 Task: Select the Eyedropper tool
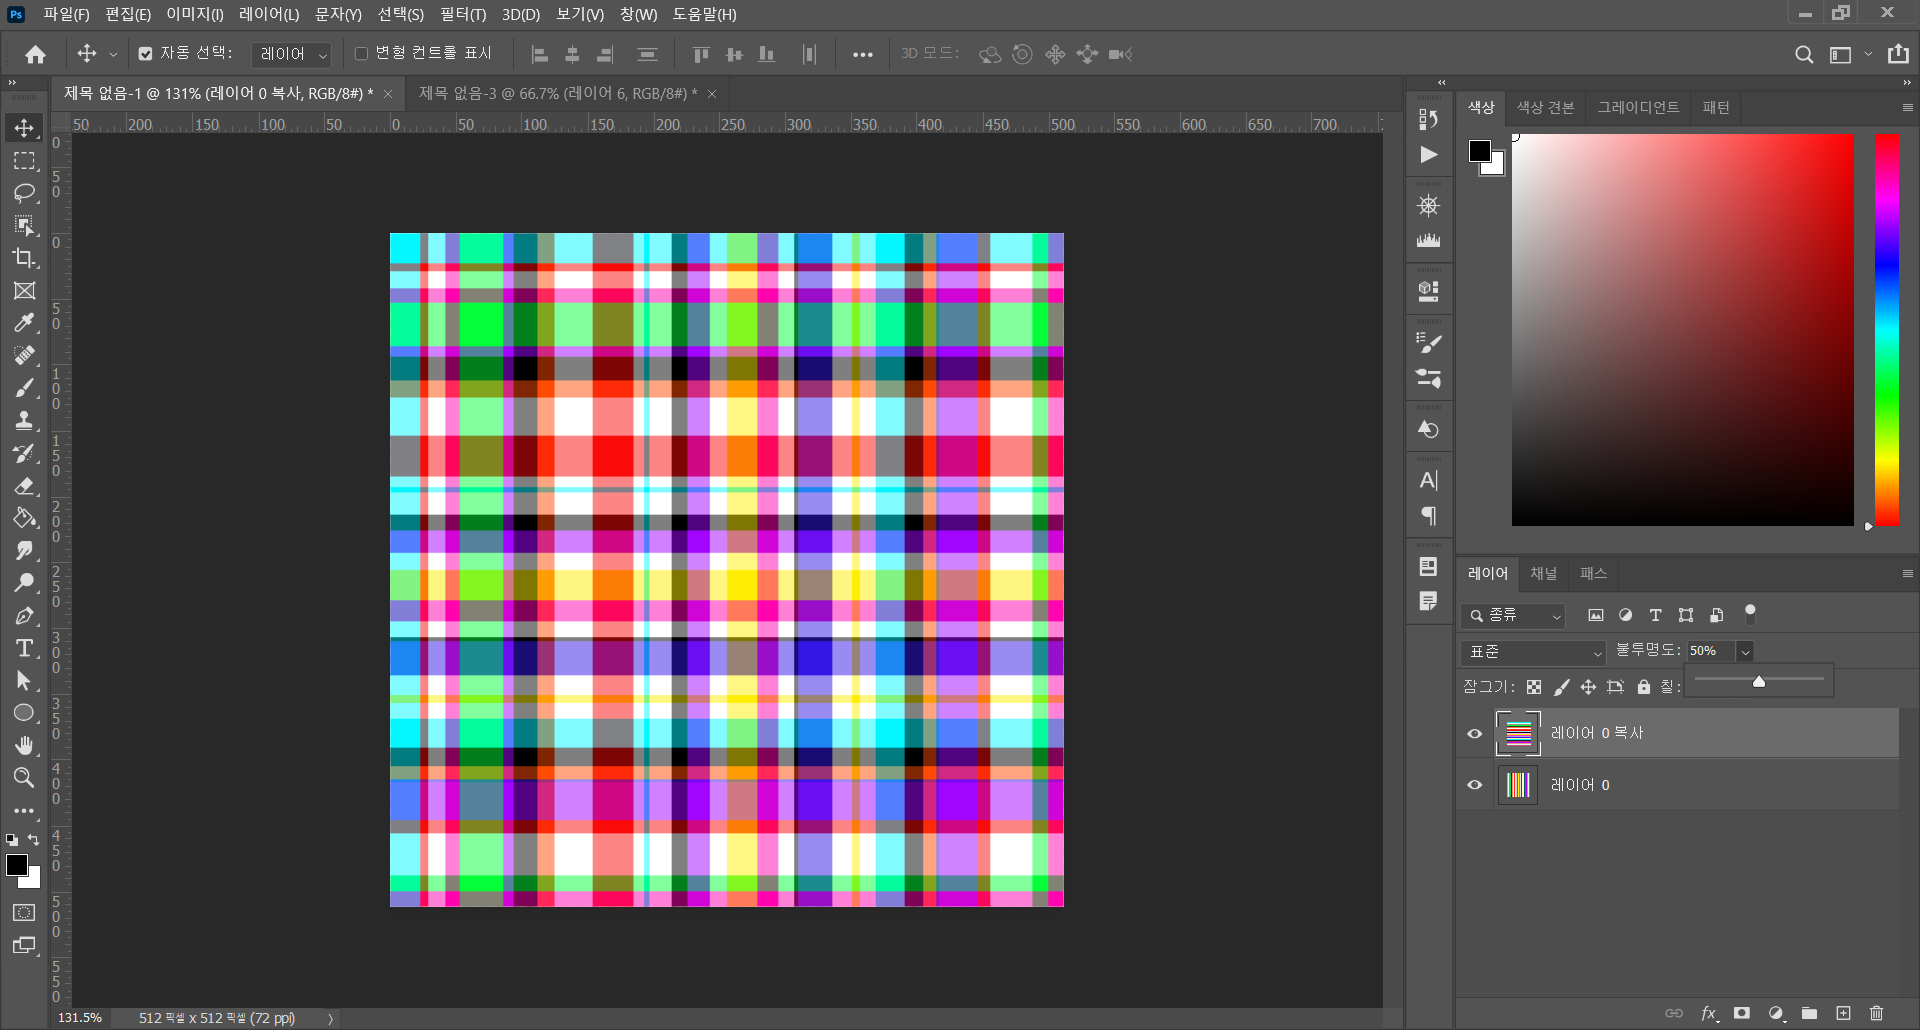24,323
